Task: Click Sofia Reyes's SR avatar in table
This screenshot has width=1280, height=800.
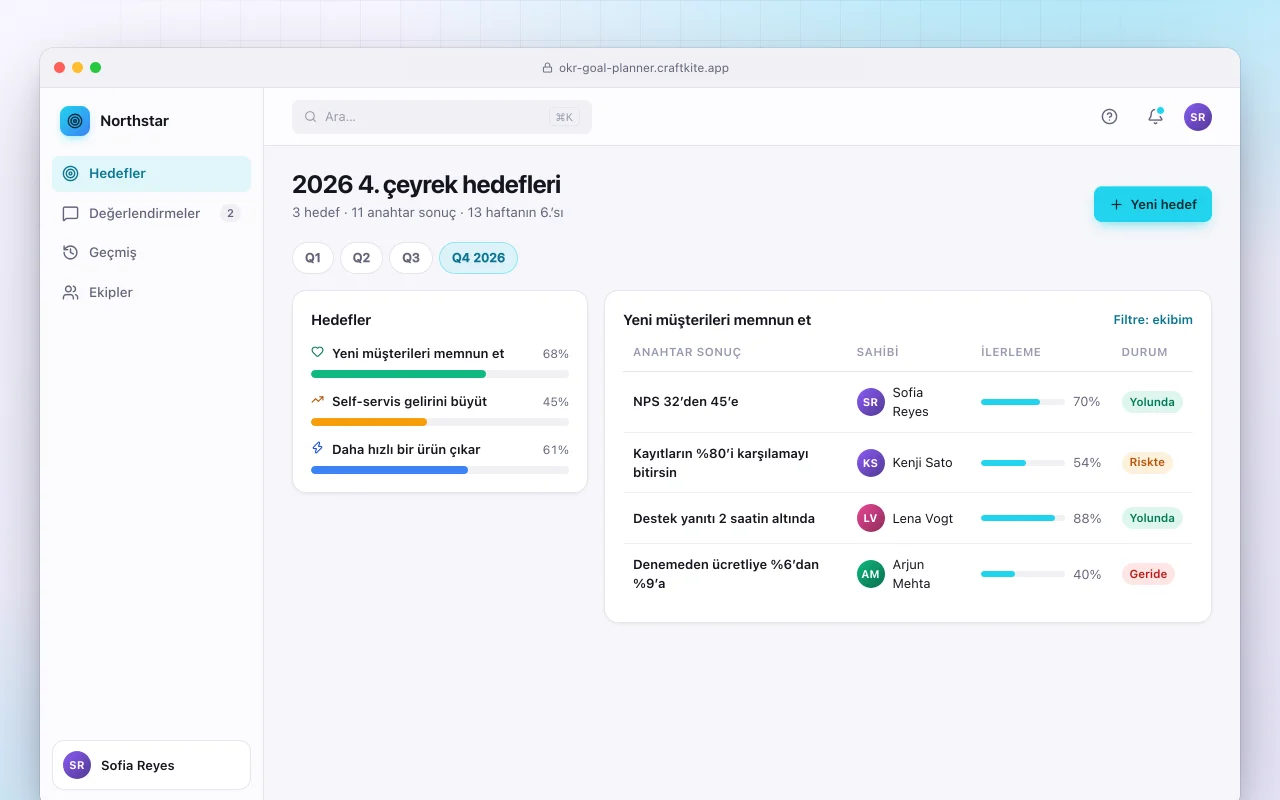Action: pos(871,402)
